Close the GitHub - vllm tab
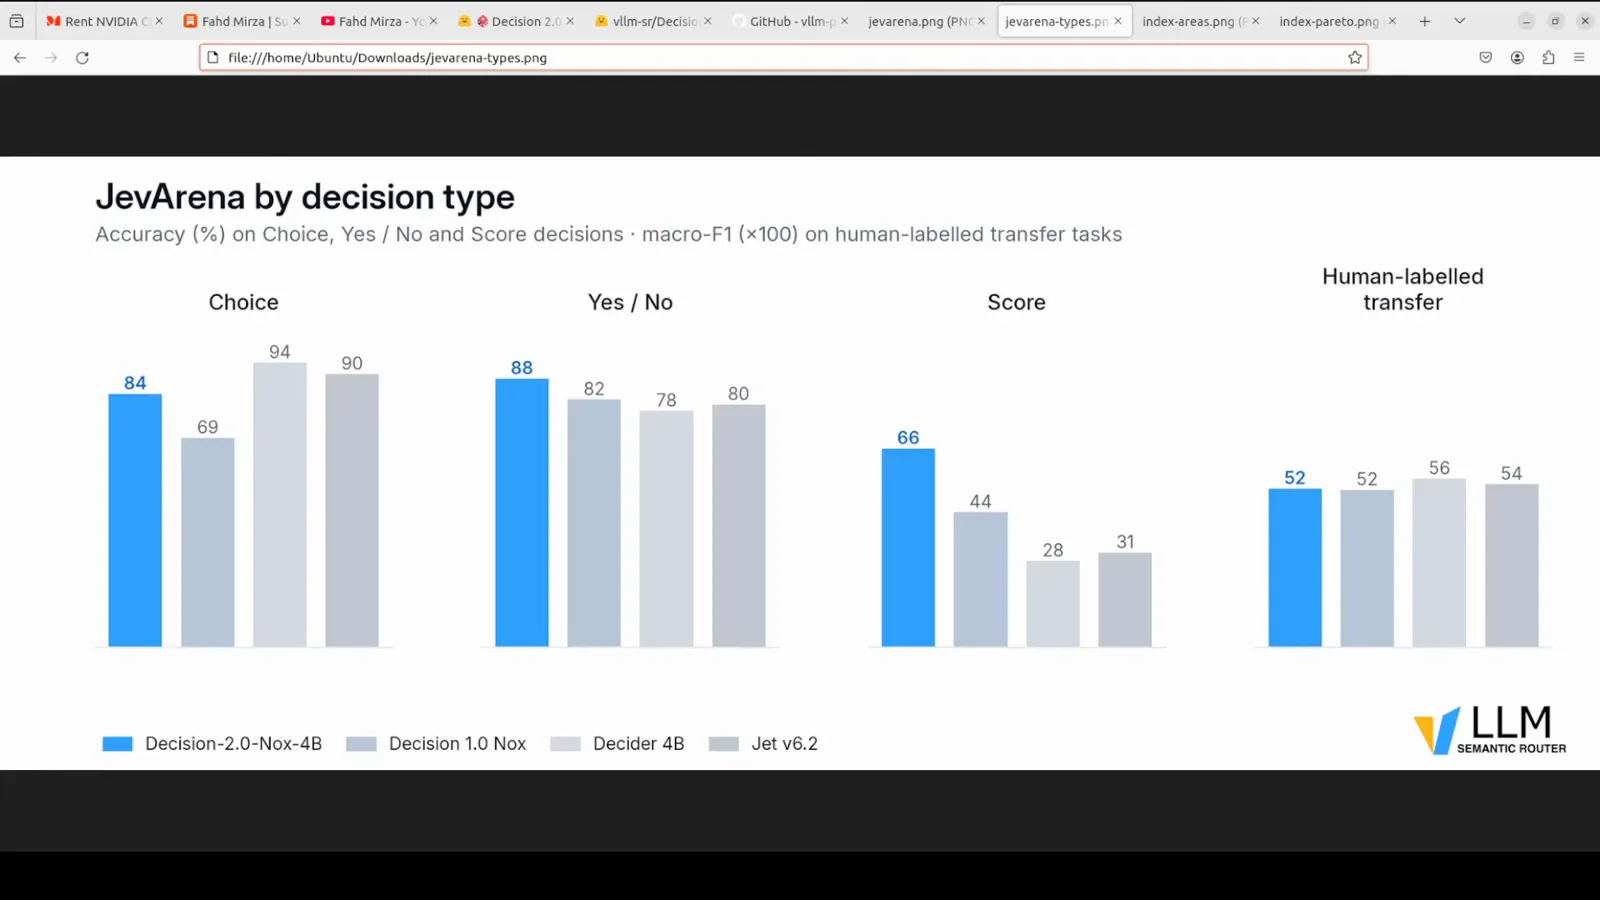The image size is (1600, 900). (x=844, y=21)
